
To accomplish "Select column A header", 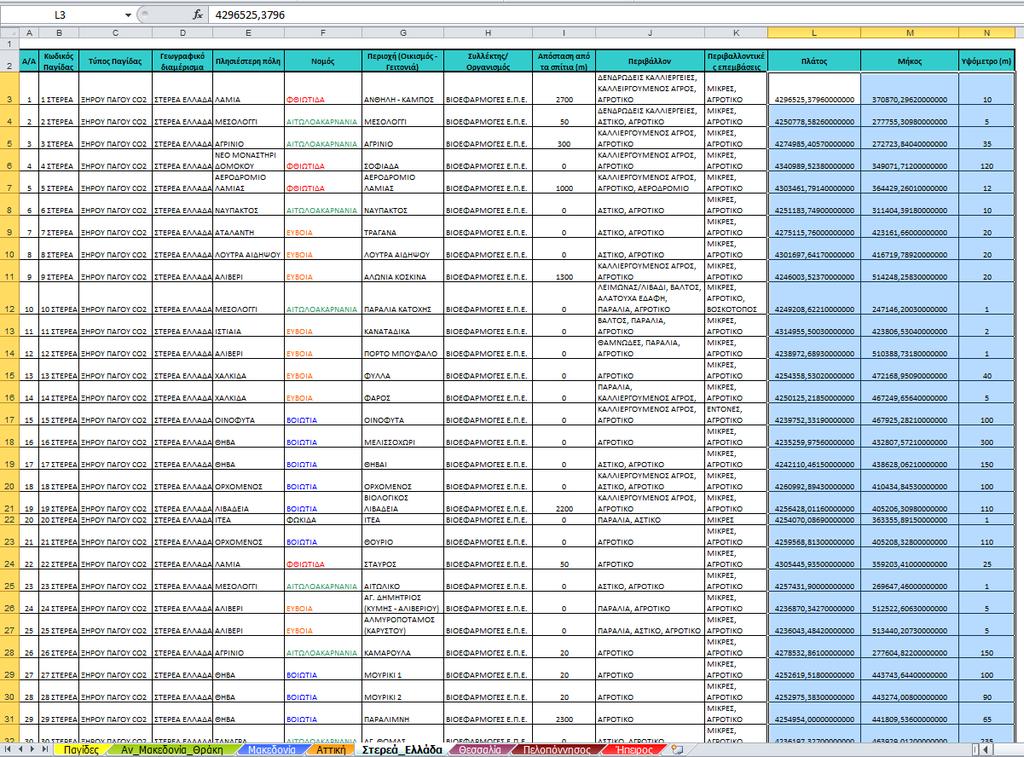I will tap(29, 32).
